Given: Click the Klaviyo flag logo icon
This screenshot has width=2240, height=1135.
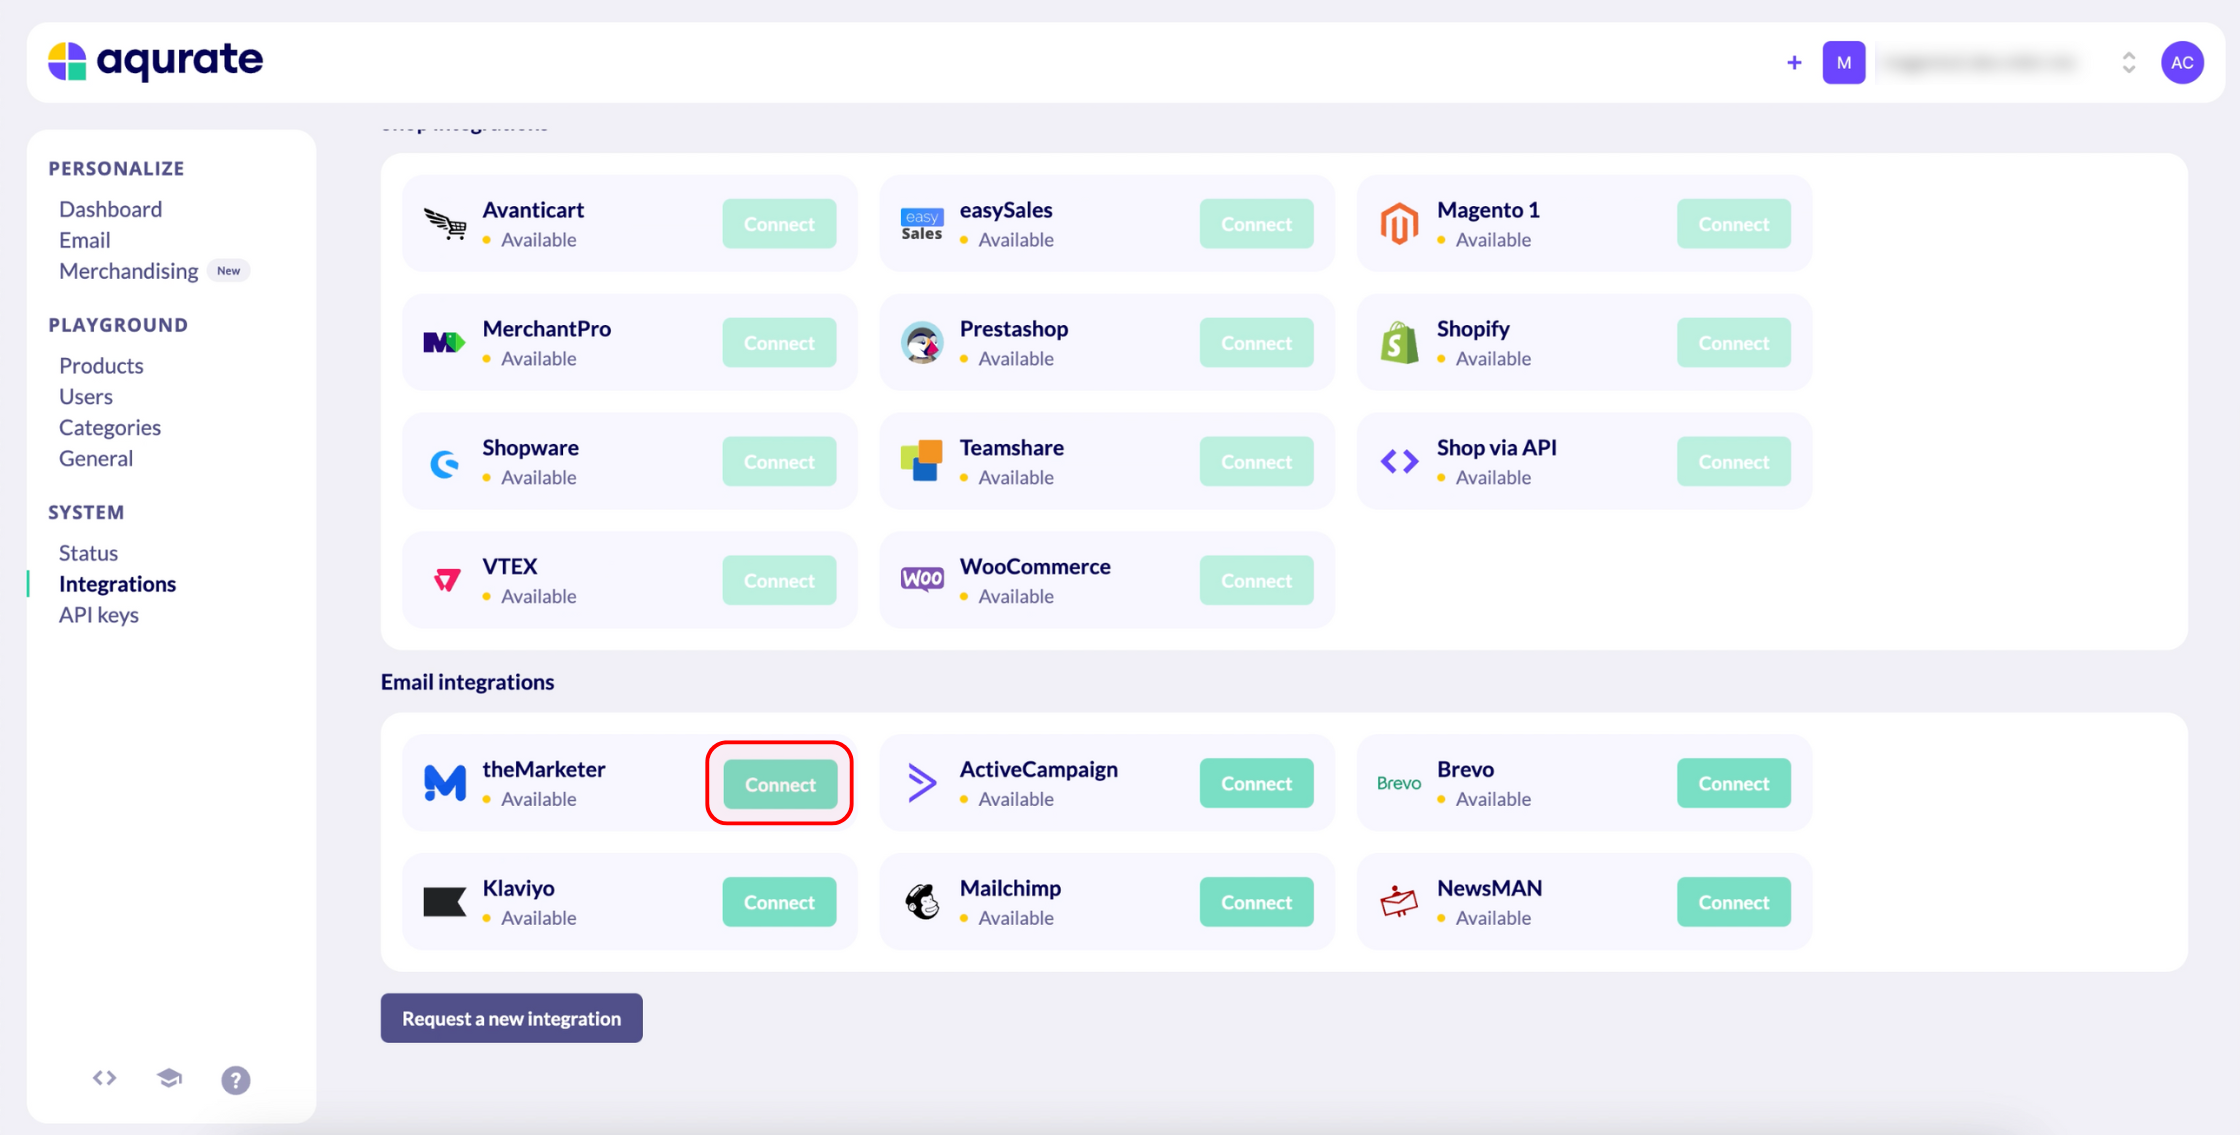Looking at the screenshot, I should coord(445,902).
